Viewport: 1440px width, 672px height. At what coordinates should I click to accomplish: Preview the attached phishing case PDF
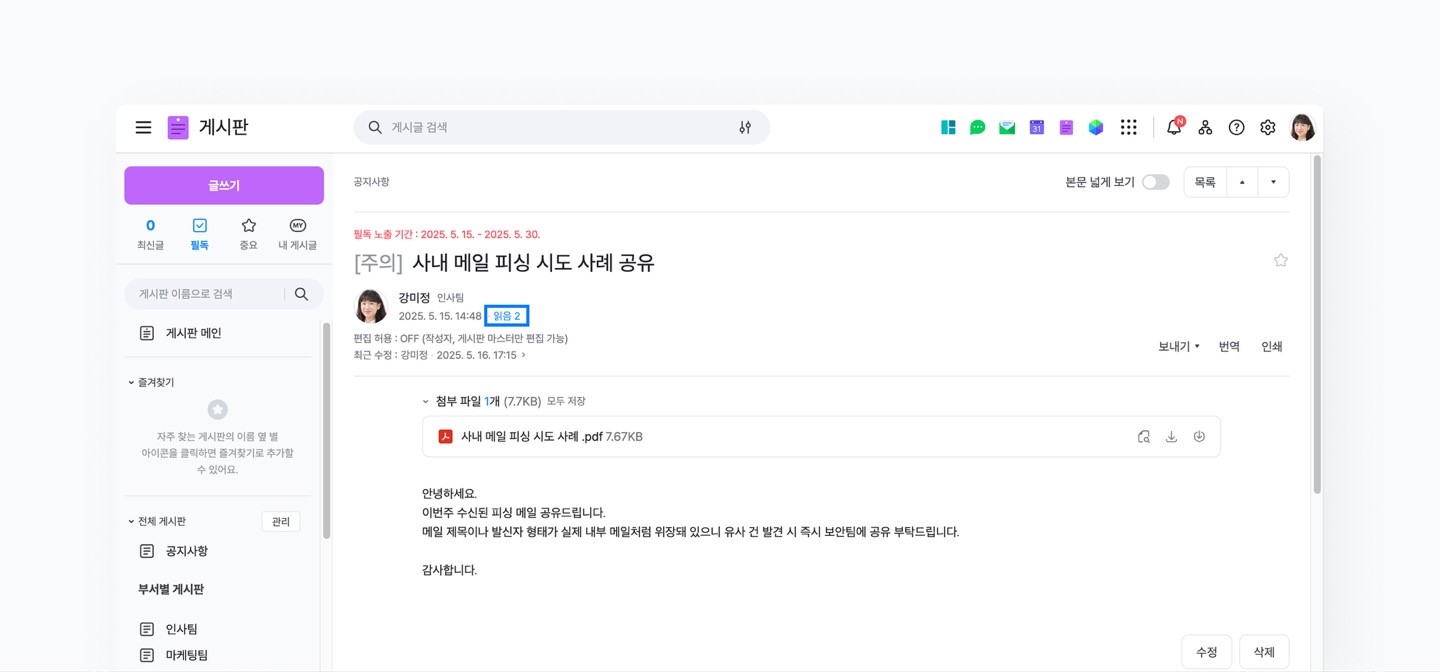(1143, 436)
